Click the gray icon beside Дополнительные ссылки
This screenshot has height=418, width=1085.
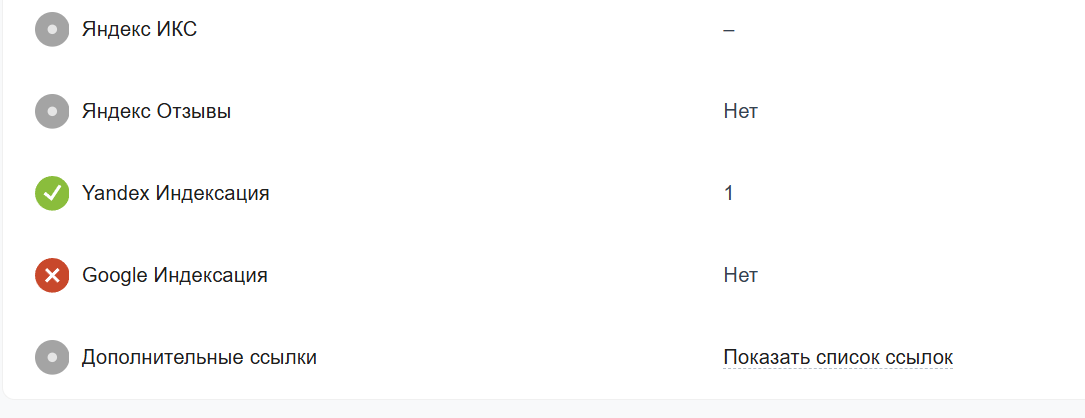coord(52,357)
